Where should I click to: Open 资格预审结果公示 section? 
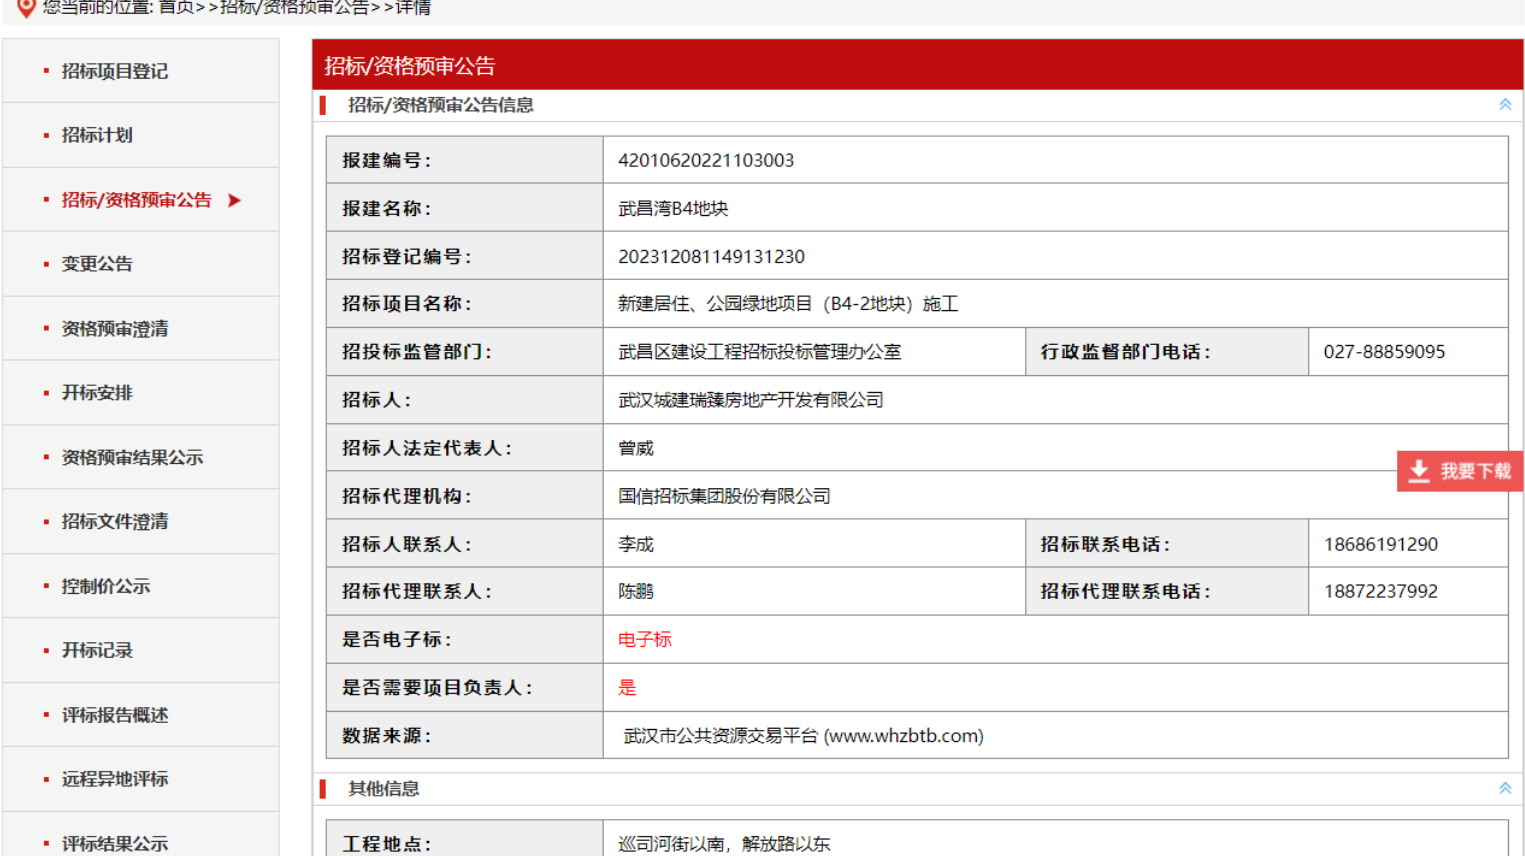(x=132, y=458)
